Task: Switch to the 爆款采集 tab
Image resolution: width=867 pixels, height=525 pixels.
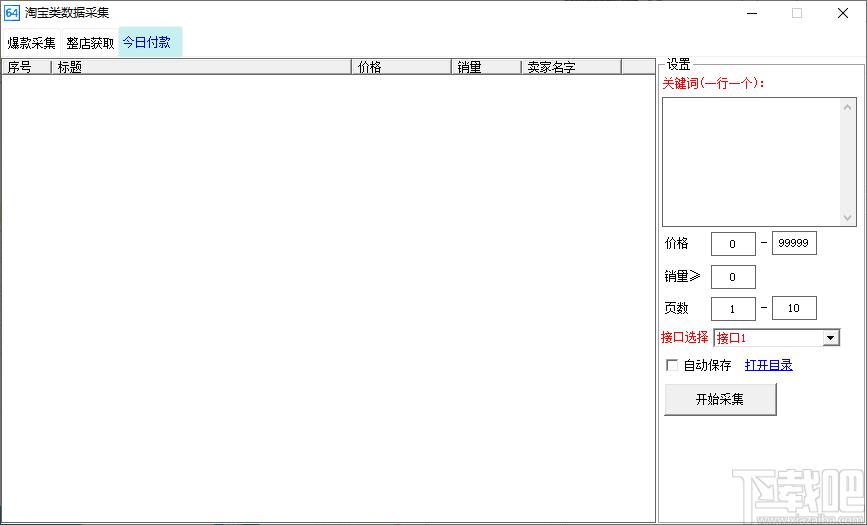Action: [32, 43]
